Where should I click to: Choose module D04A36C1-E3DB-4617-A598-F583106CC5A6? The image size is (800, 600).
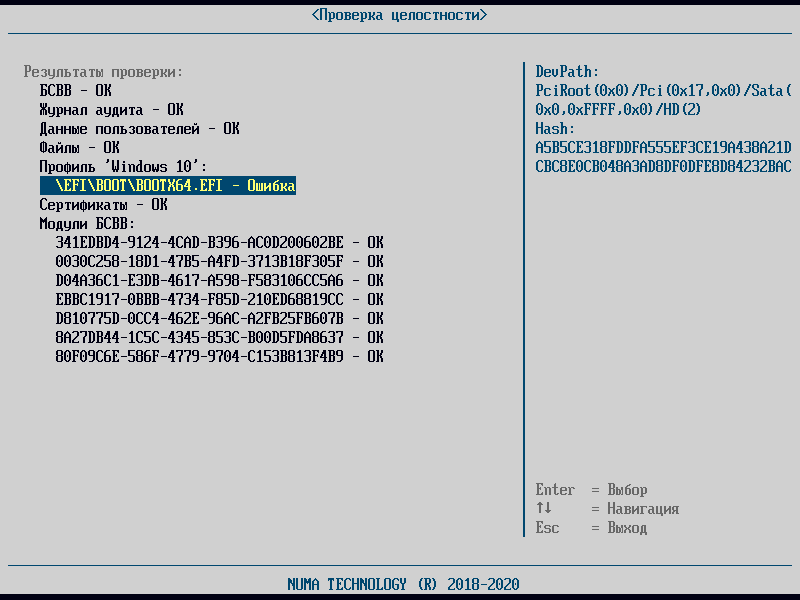(219, 281)
